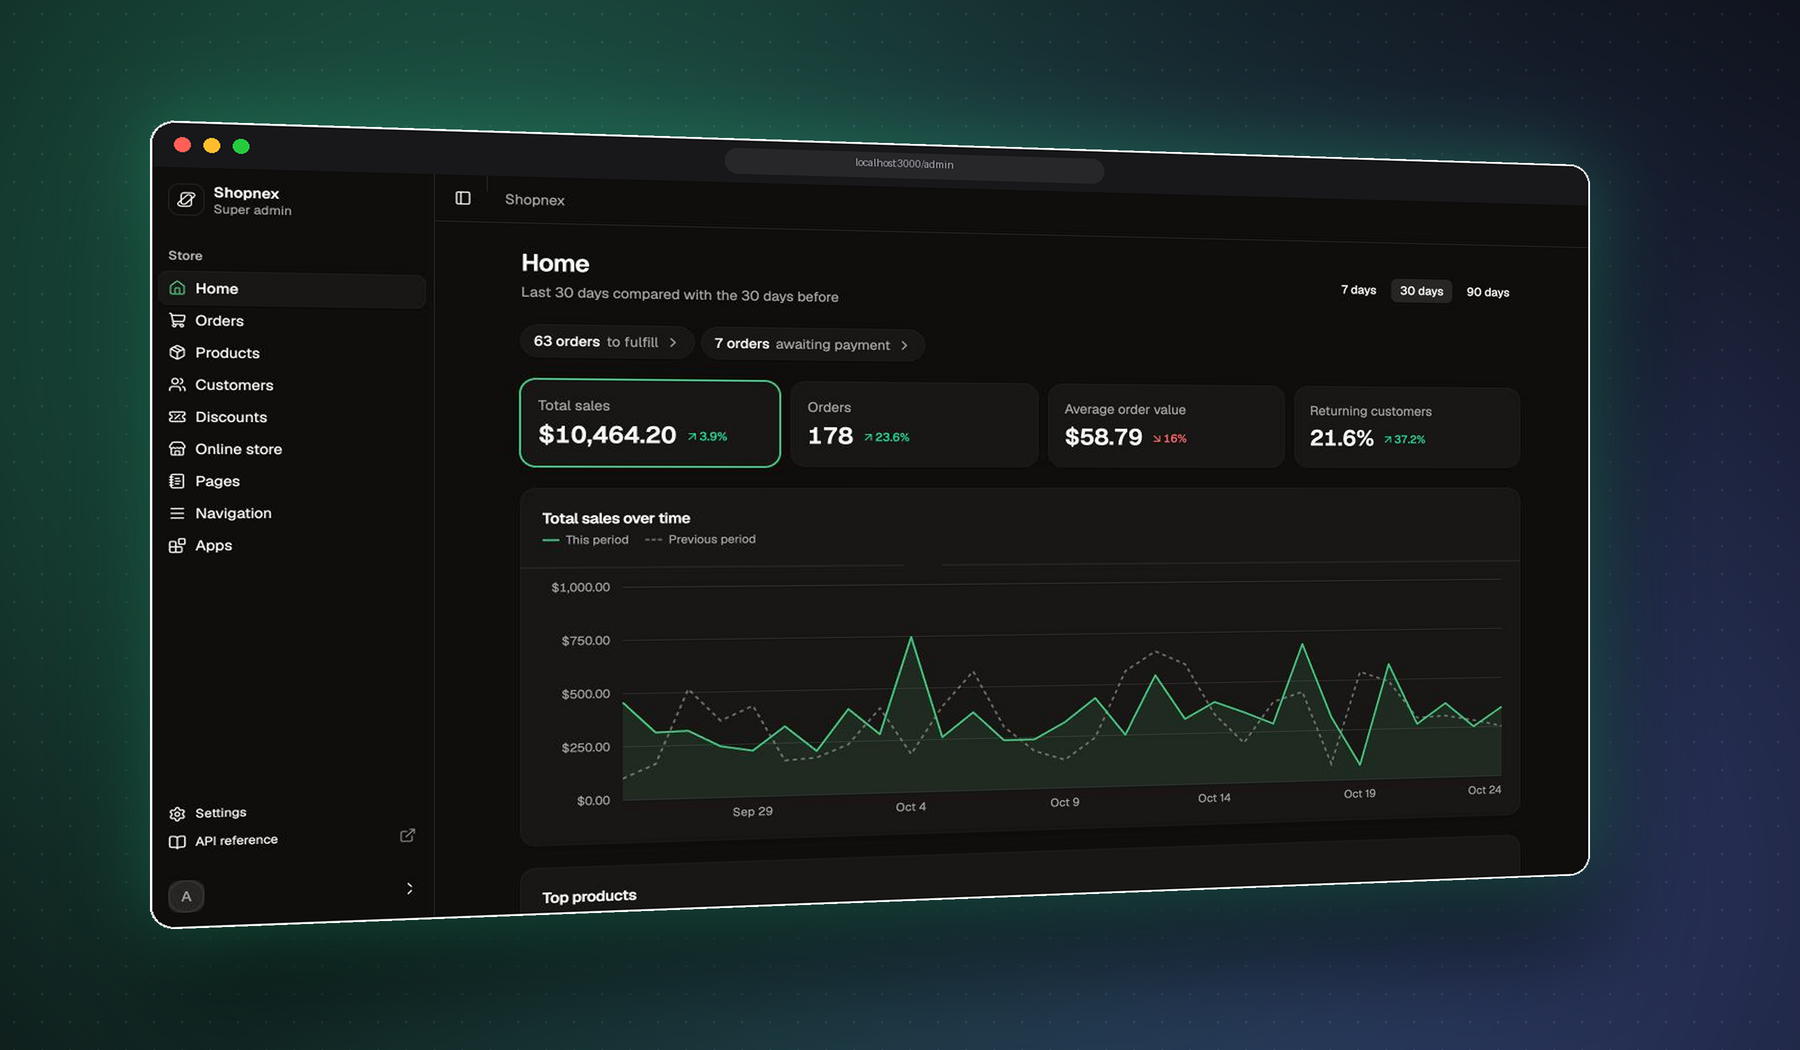The width and height of the screenshot is (1800, 1050).
Task: Select the Average order value card
Action: point(1166,427)
